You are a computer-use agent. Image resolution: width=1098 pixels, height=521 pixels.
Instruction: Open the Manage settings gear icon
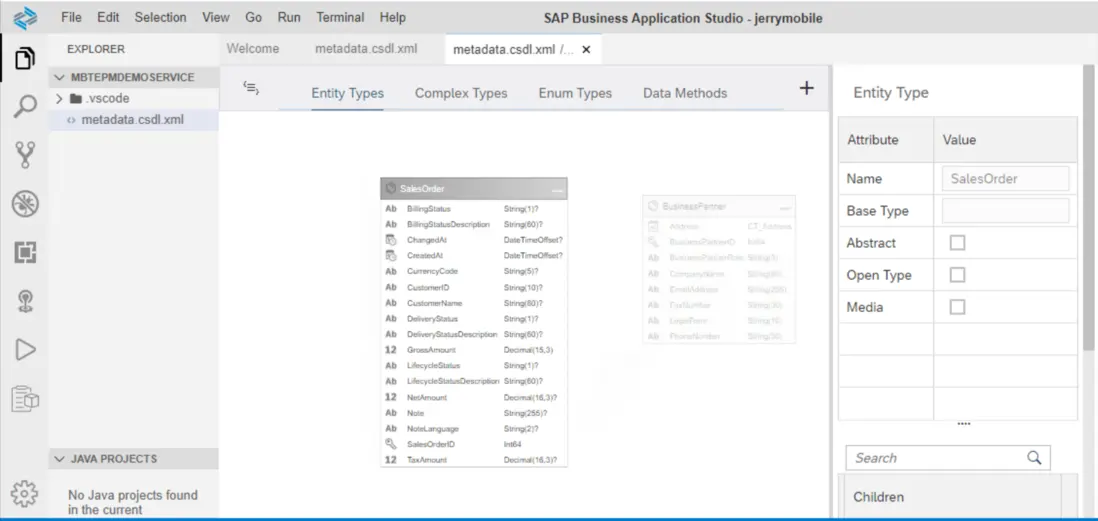pyautogui.click(x=24, y=494)
